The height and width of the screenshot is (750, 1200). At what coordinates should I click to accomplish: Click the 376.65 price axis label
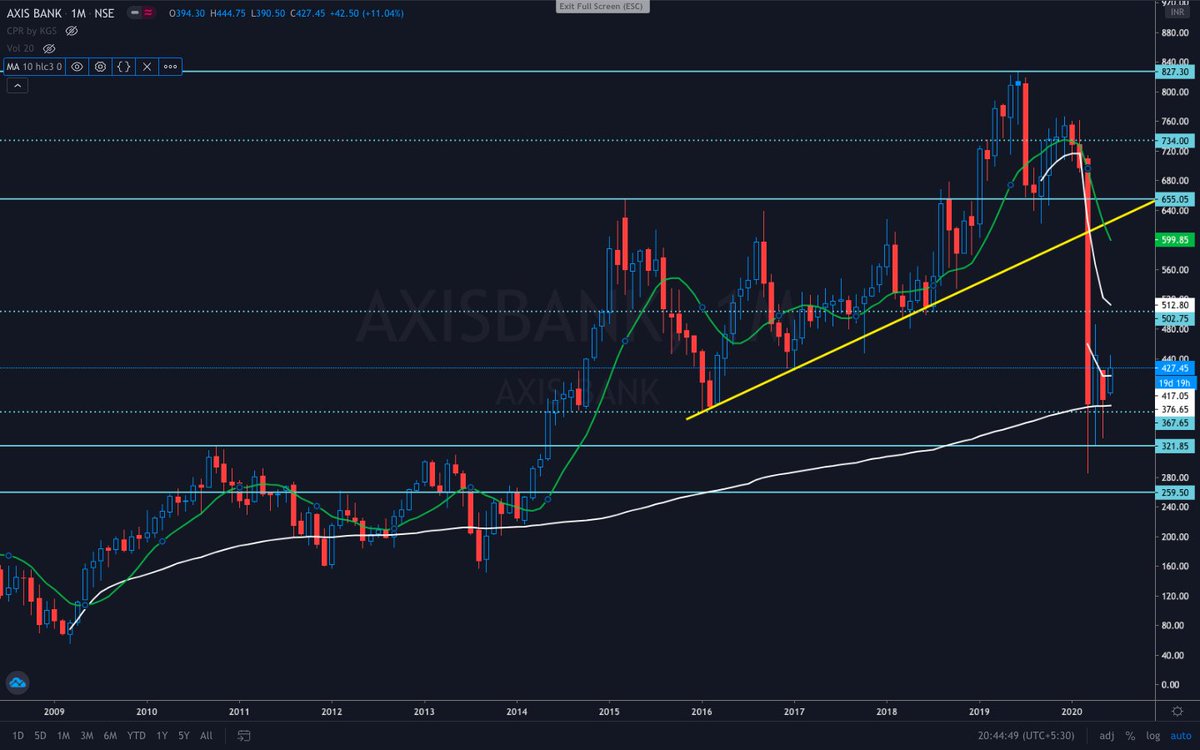pyautogui.click(x=1176, y=409)
